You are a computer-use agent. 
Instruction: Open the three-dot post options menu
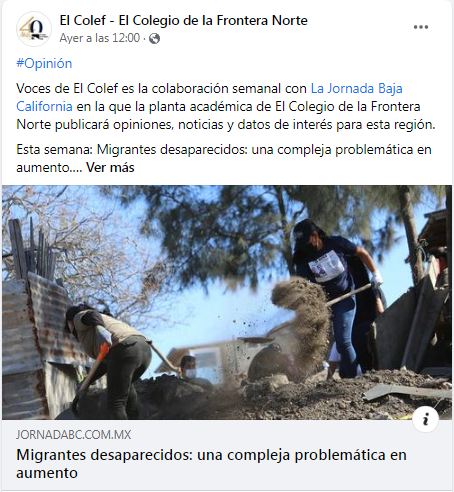pyautogui.click(x=421, y=27)
